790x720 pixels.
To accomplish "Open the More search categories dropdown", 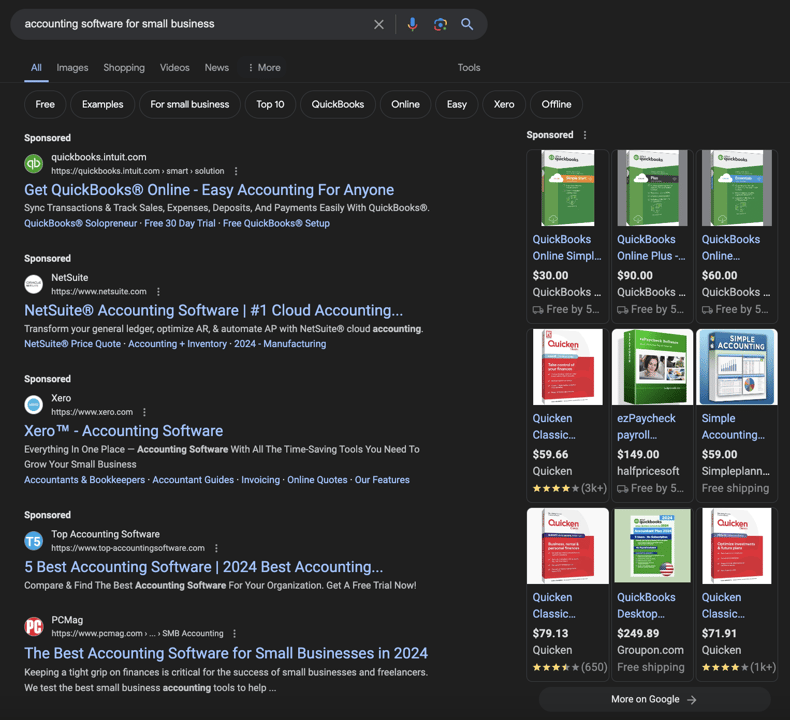I will (x=264, y=68).
